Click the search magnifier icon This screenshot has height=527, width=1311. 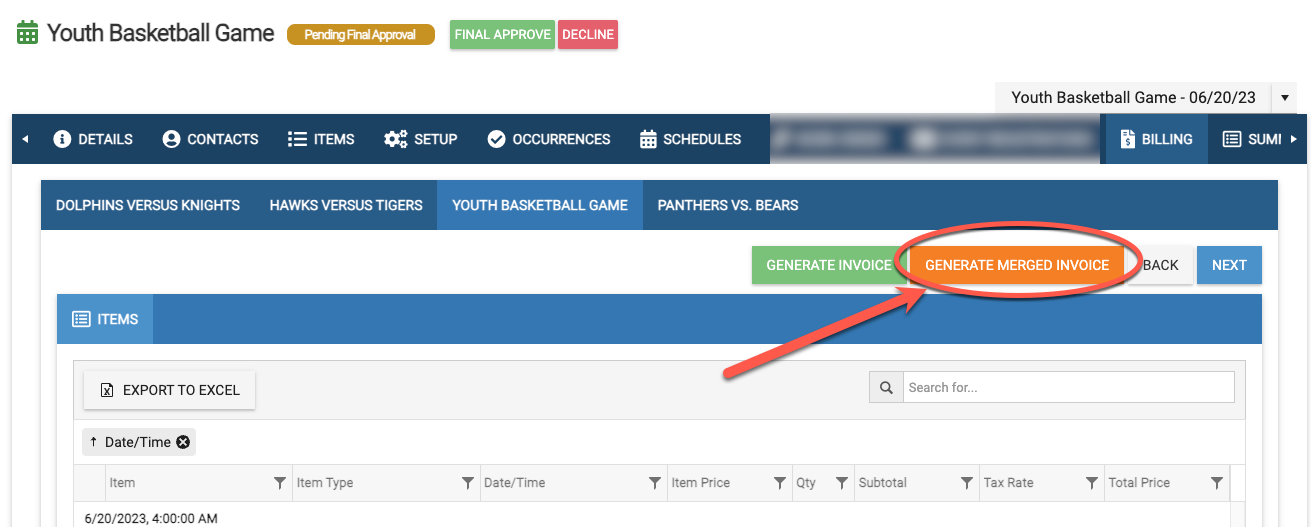pos(886,388)
